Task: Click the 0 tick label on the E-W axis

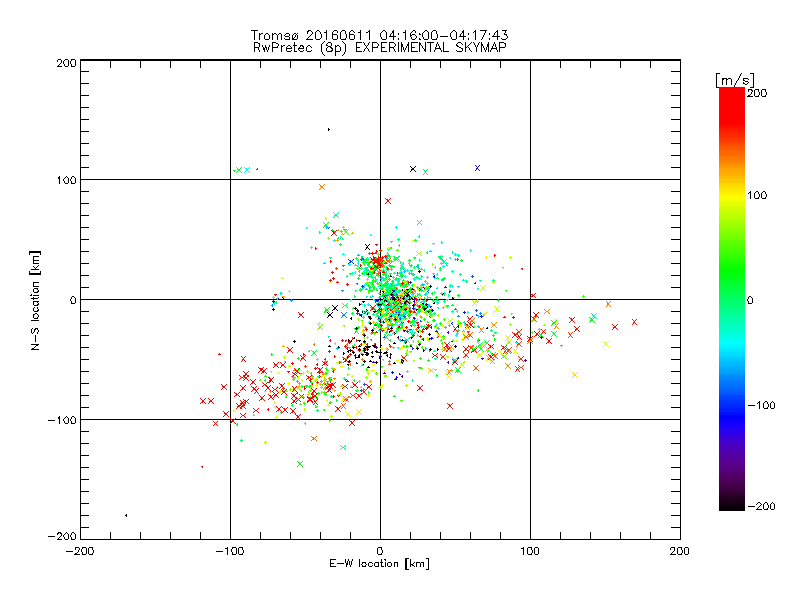Action: tap(380, 551)
